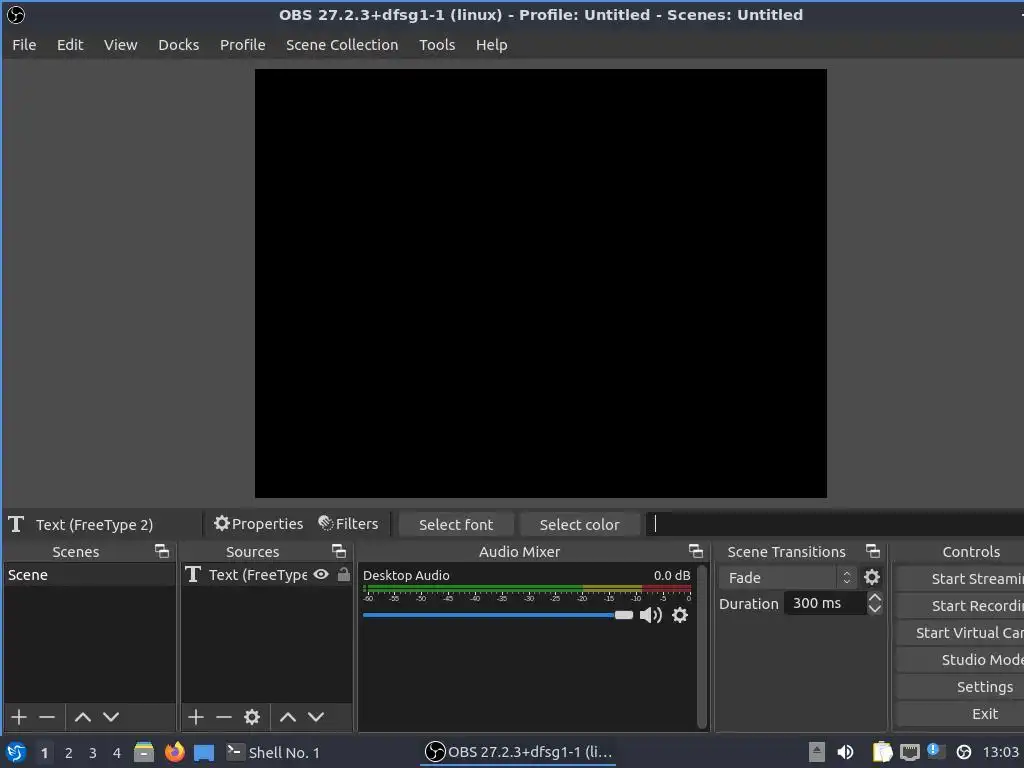Add a new scene with plus icon
Viewport: 1024px width, 768px height.
coord(19,717)
